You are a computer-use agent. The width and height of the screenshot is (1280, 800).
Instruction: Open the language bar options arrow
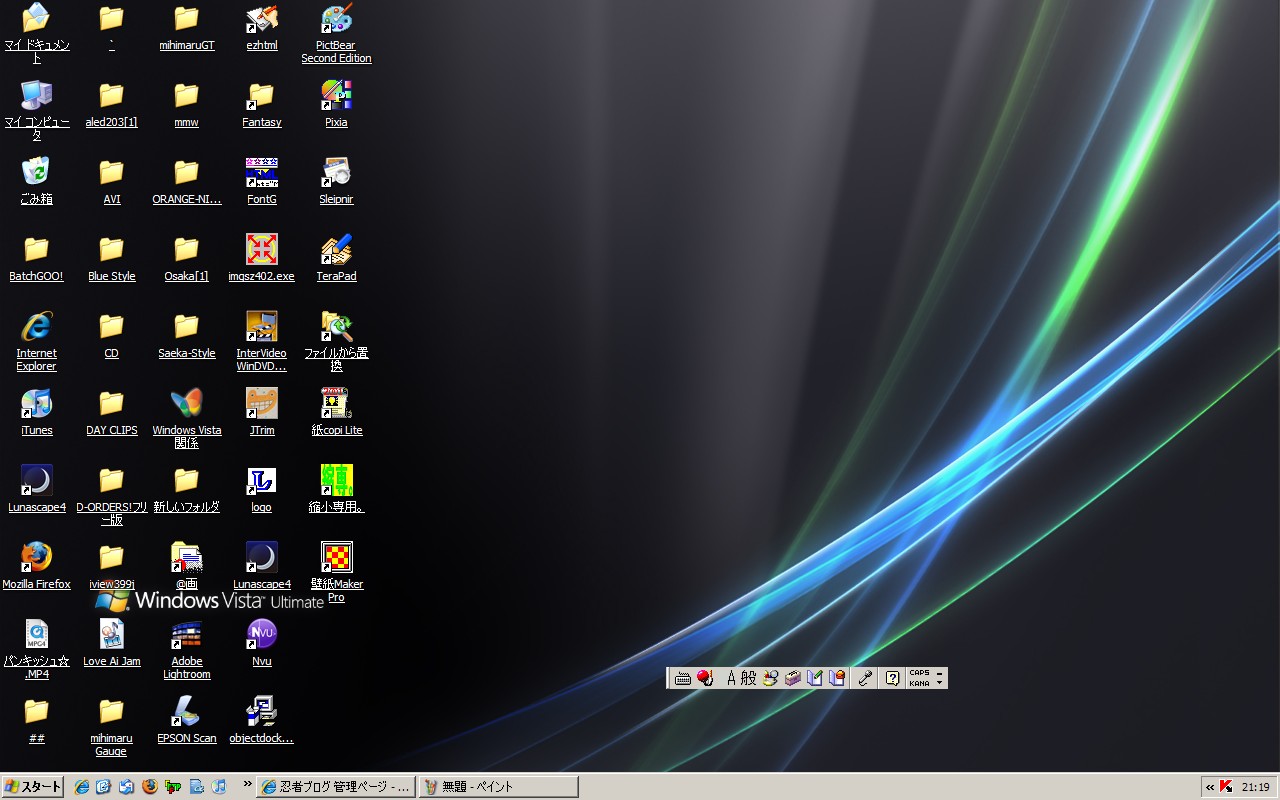(940, 683)
